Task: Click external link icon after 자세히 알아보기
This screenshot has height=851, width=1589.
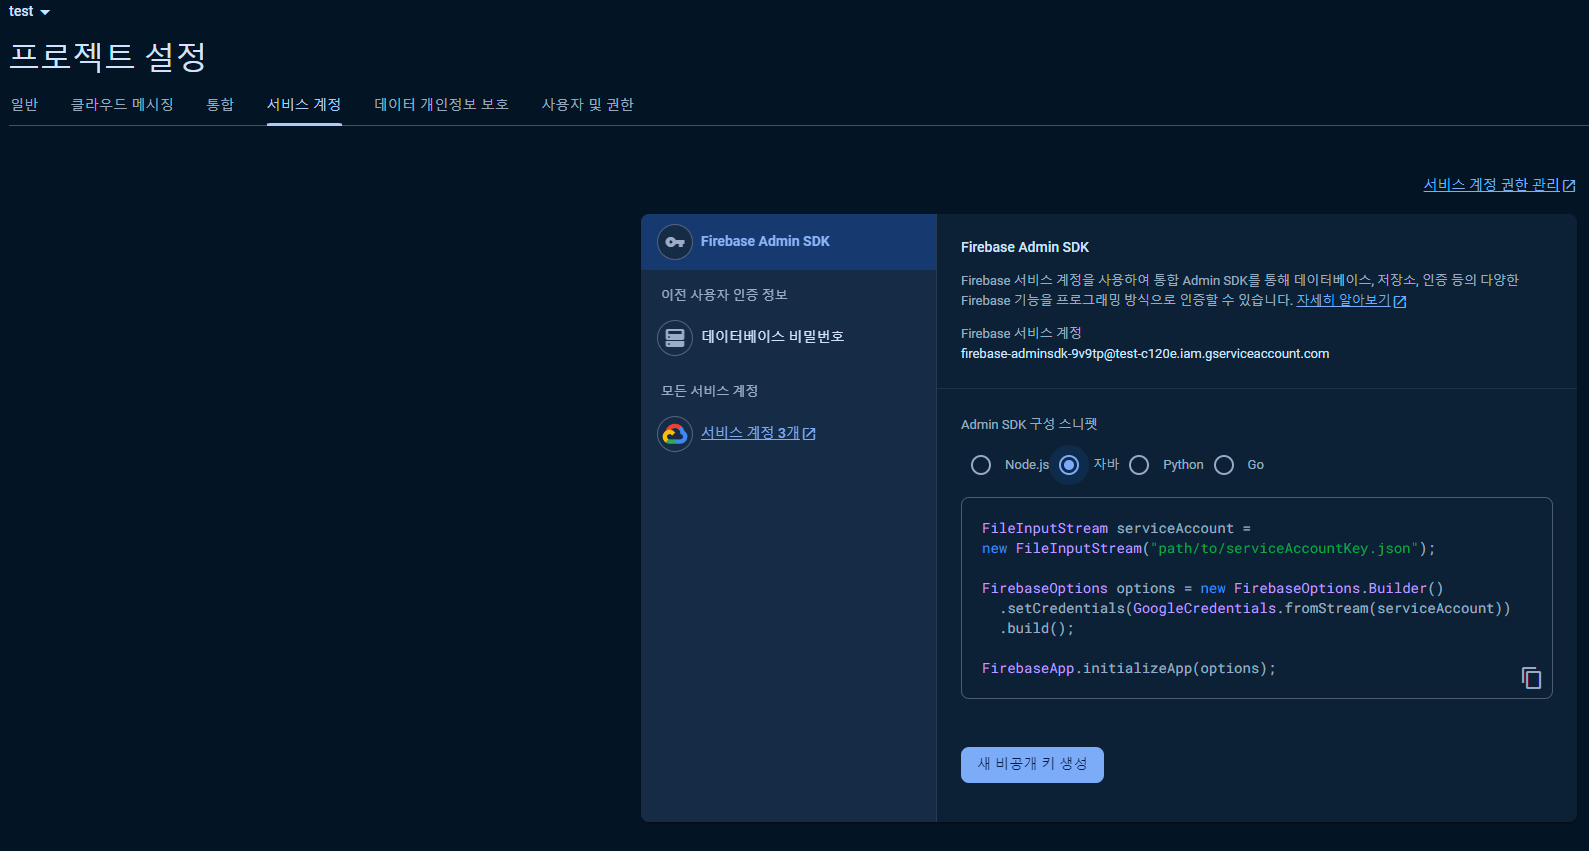Action: tap(1400, 301)
